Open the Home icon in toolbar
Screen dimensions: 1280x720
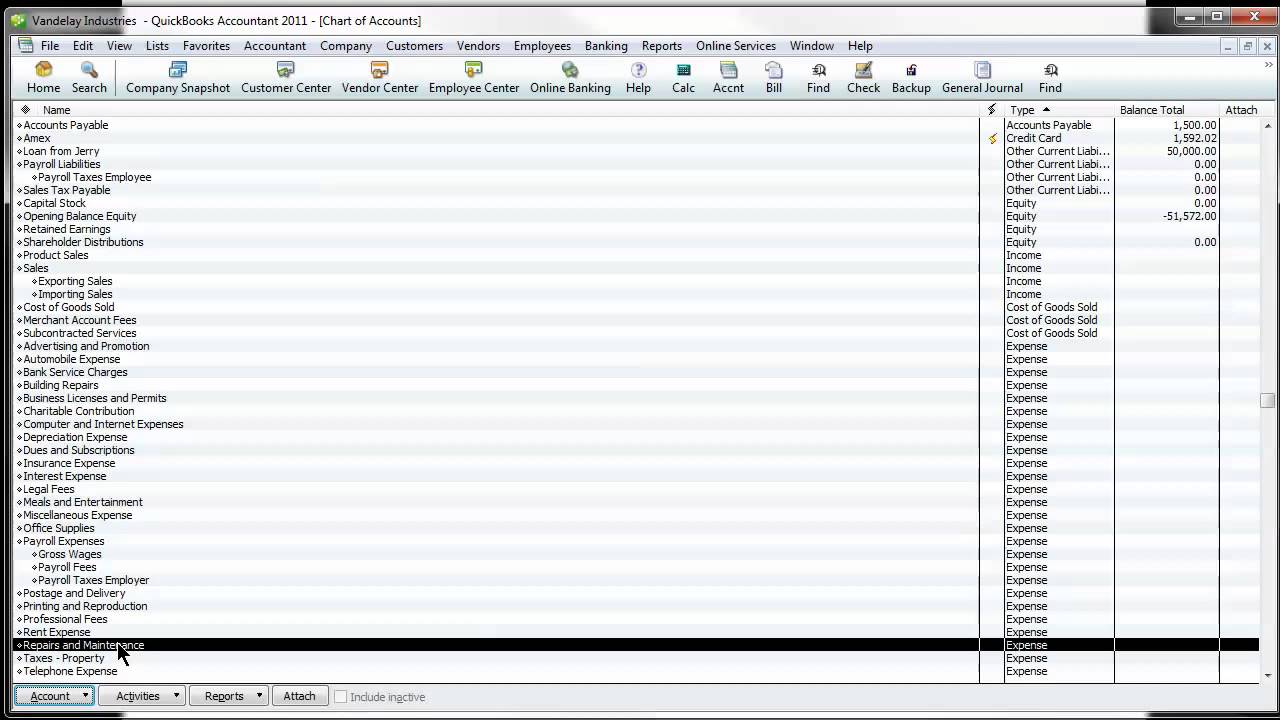(x=43, y=78)
